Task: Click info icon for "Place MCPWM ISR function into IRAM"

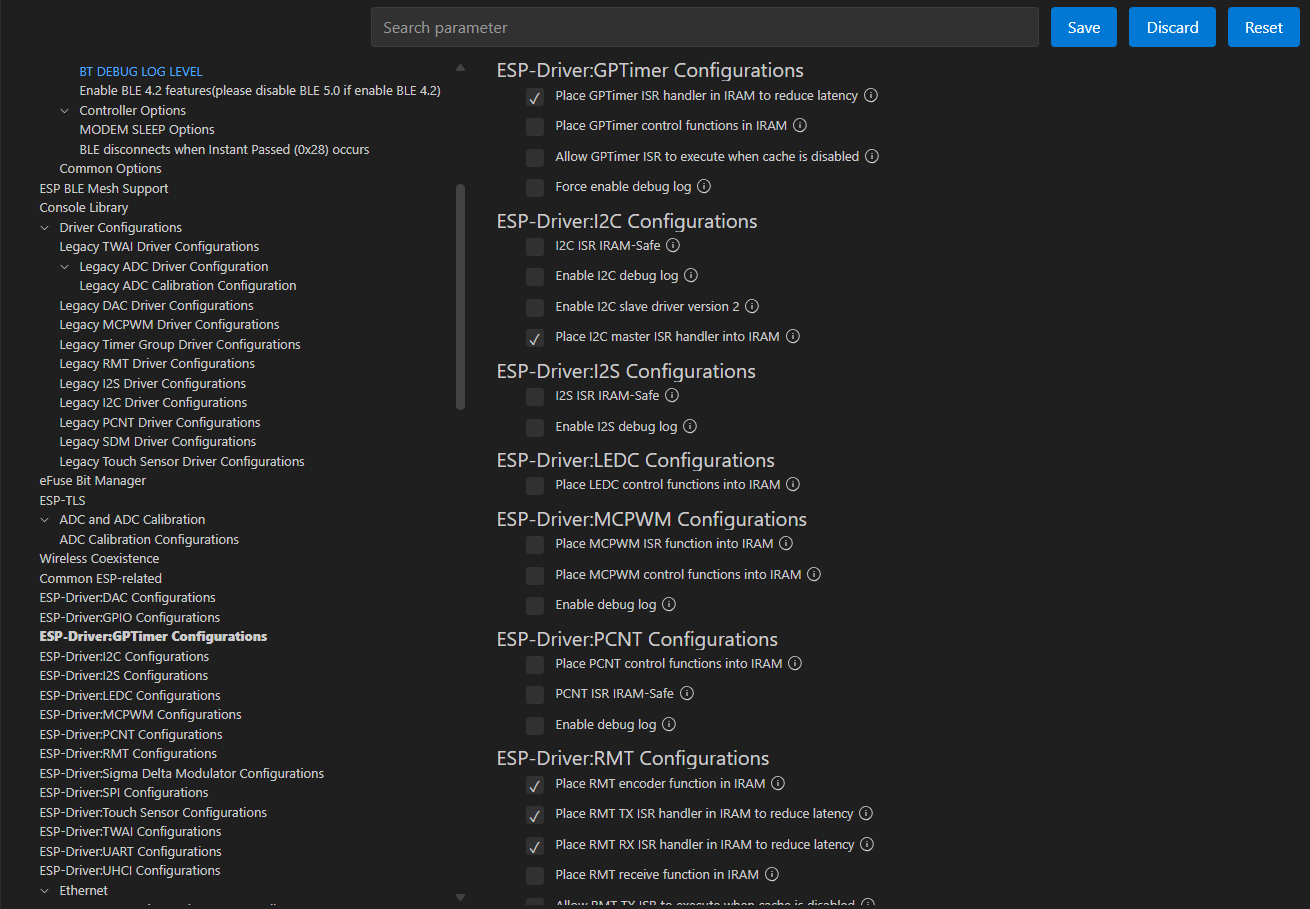Action: point(786,543)
